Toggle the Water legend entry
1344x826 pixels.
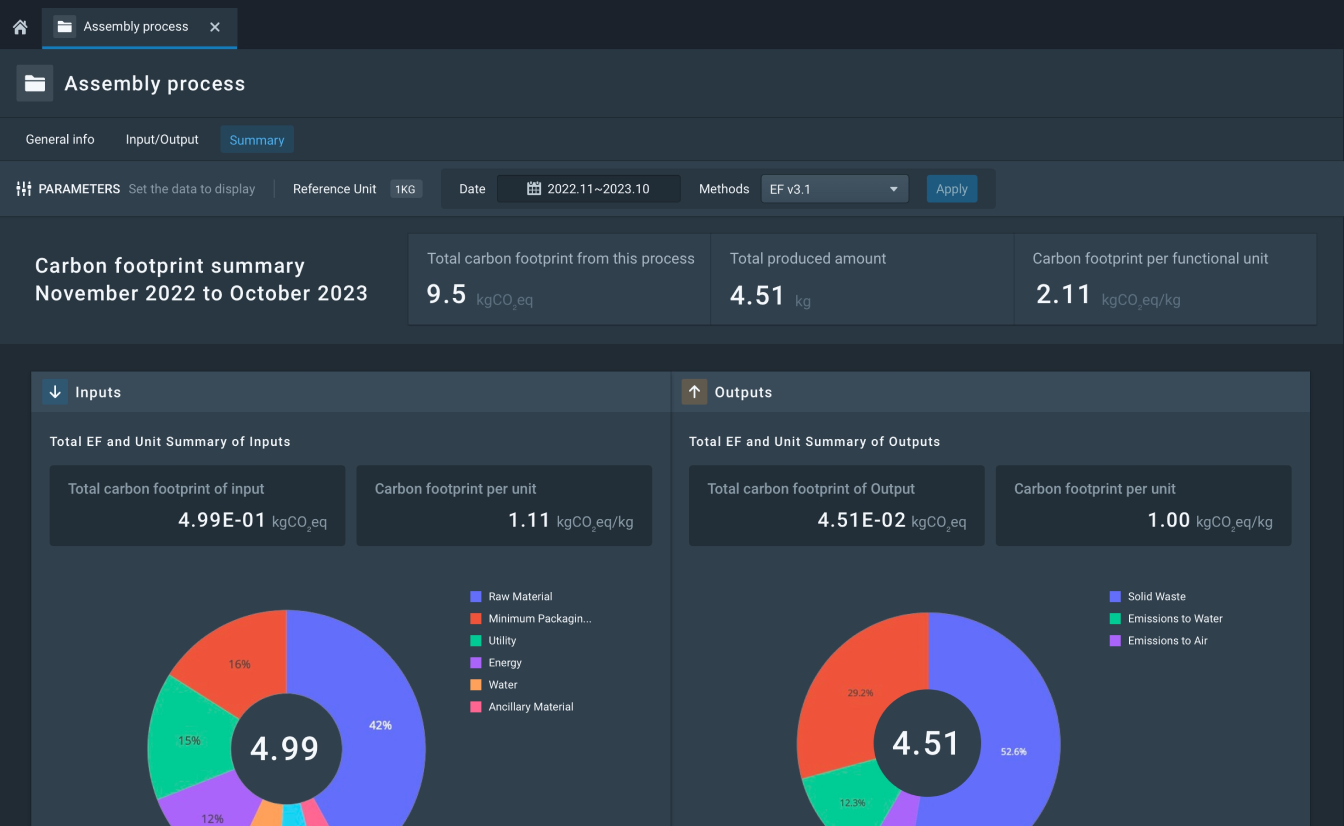coord(494,684)
